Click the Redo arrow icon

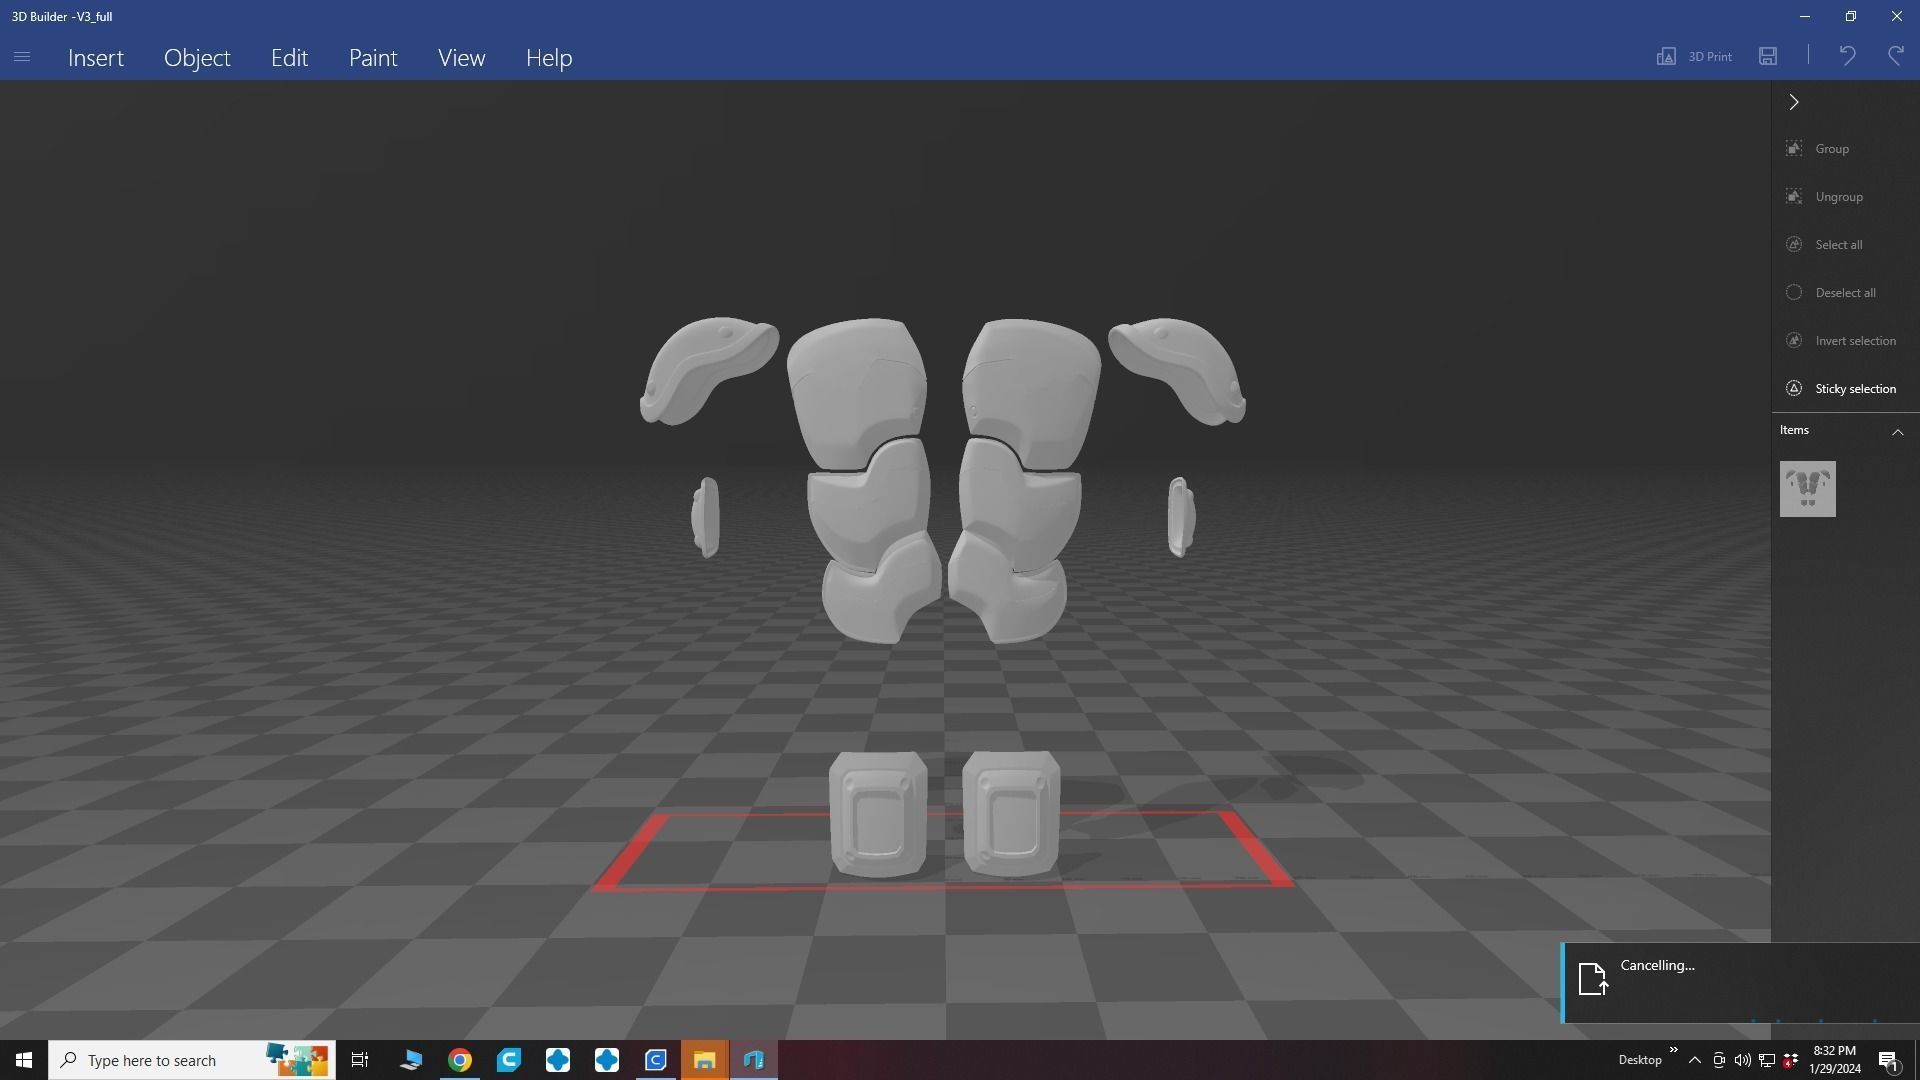point(1895,57)
